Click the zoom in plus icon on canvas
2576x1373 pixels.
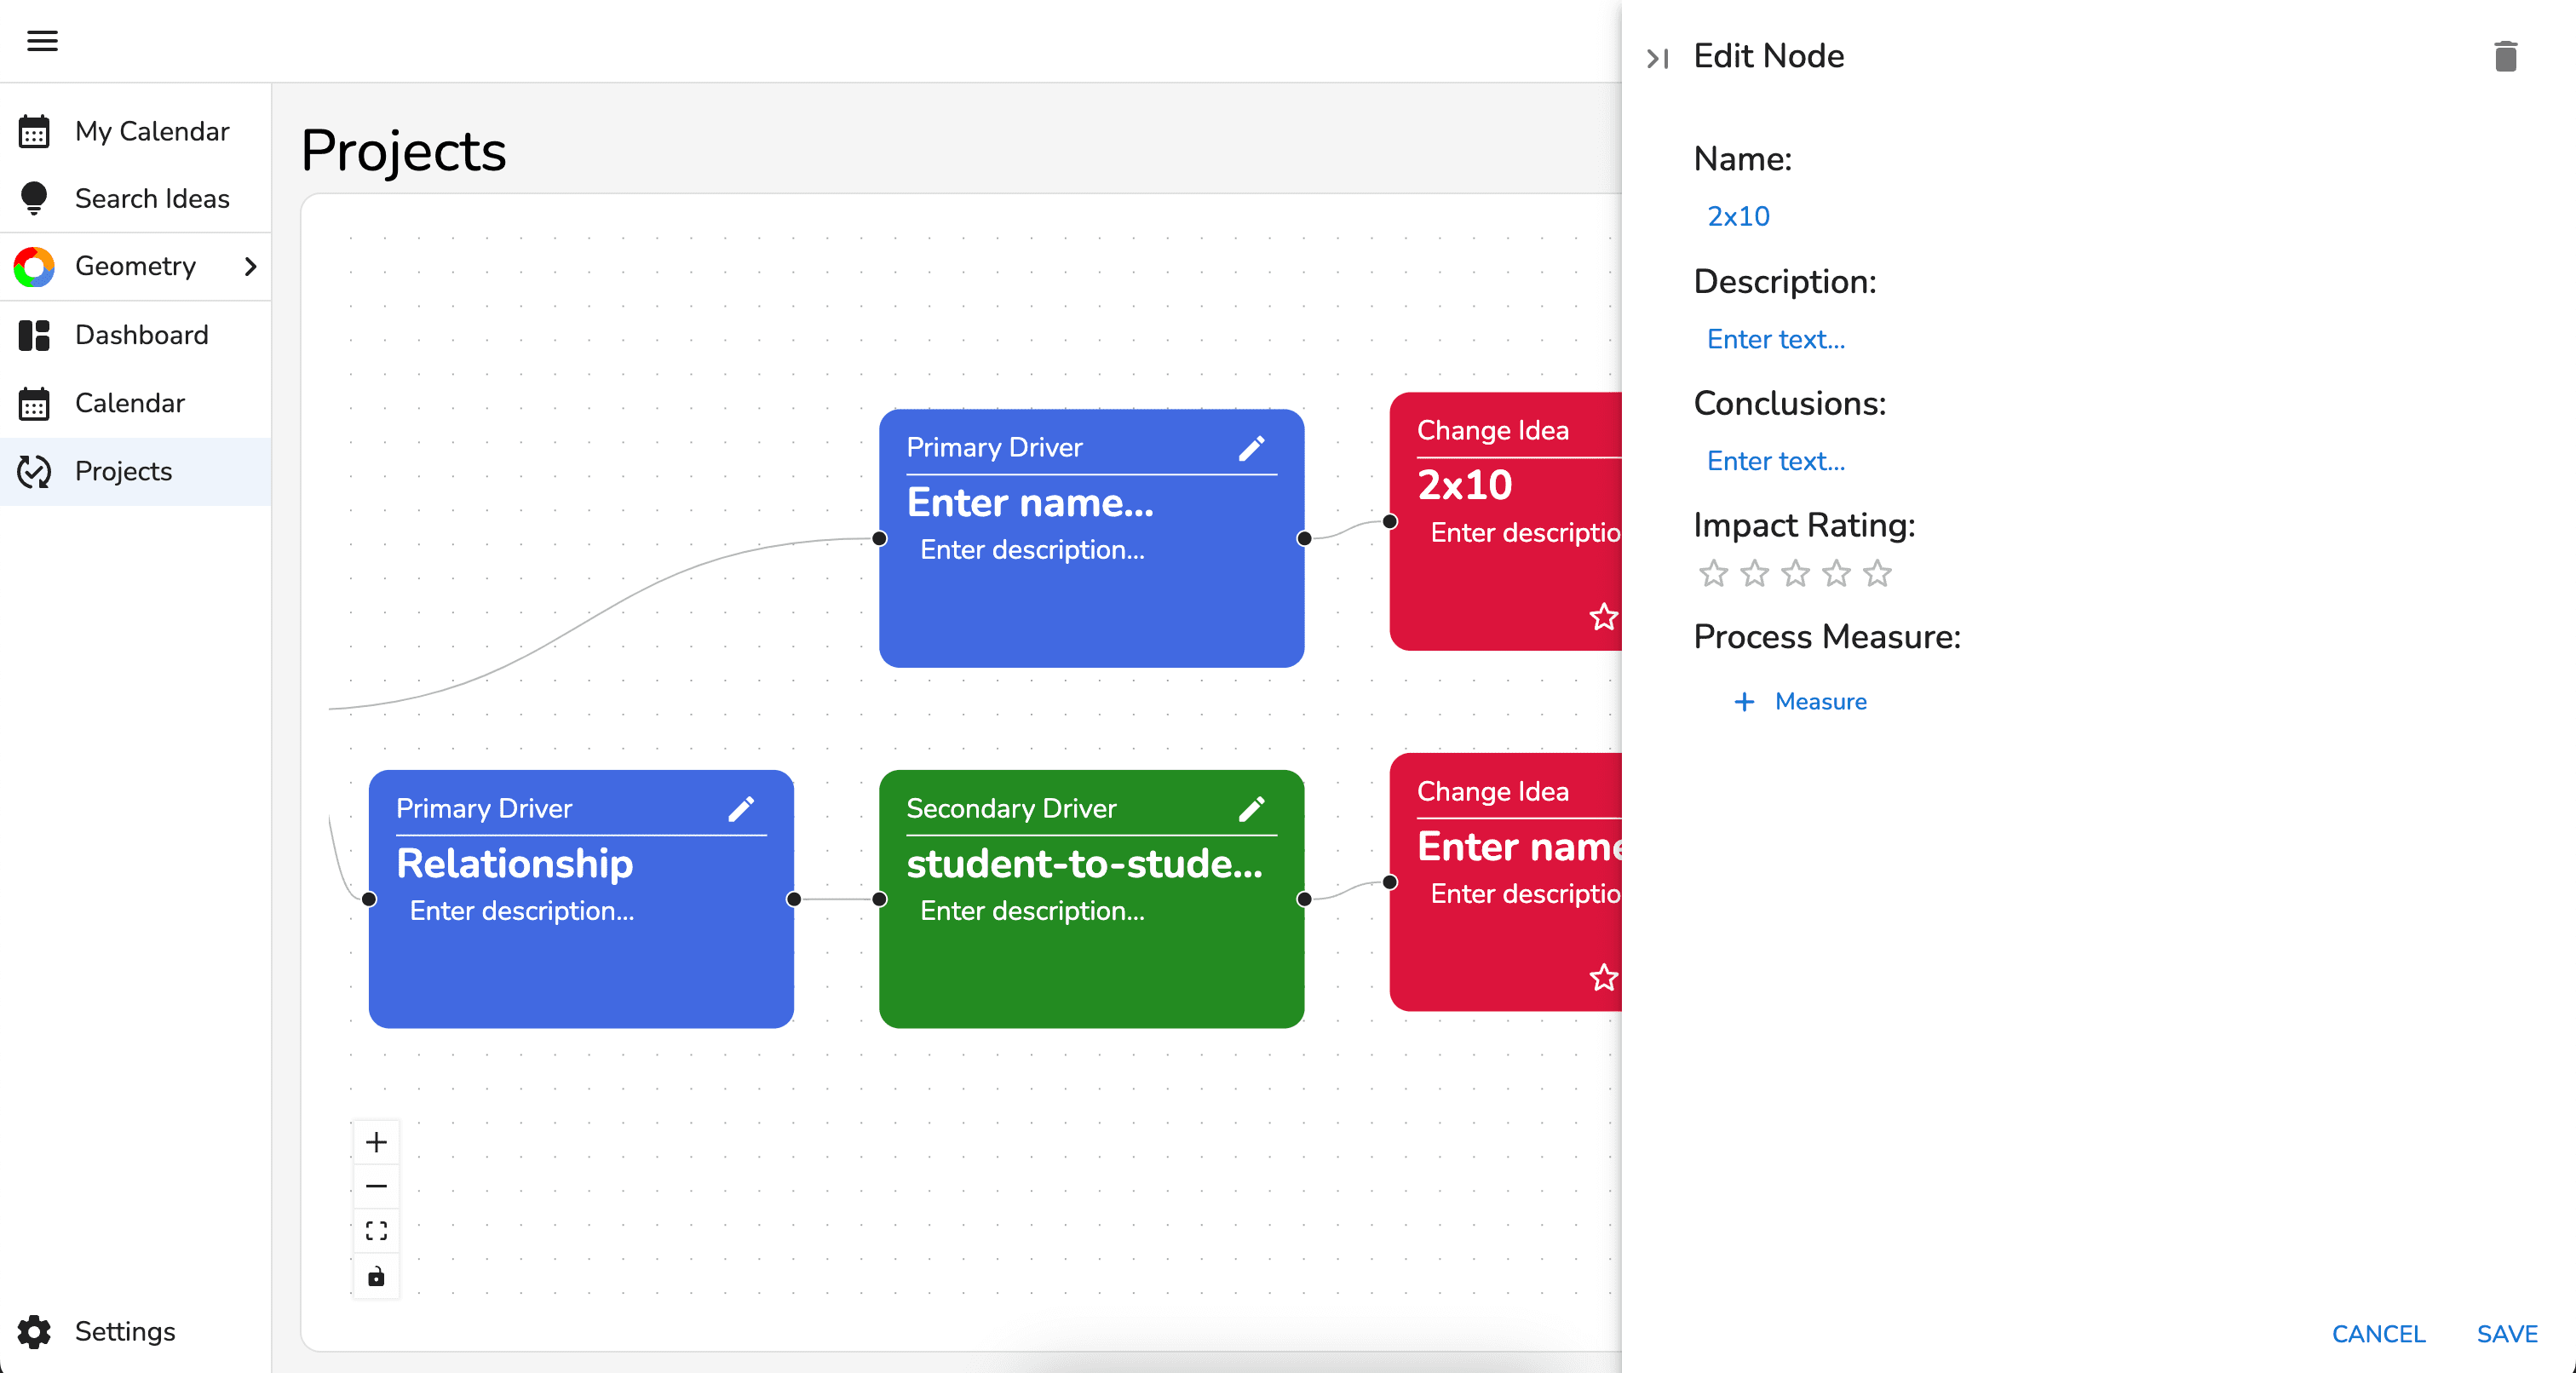pos(375,1145)
